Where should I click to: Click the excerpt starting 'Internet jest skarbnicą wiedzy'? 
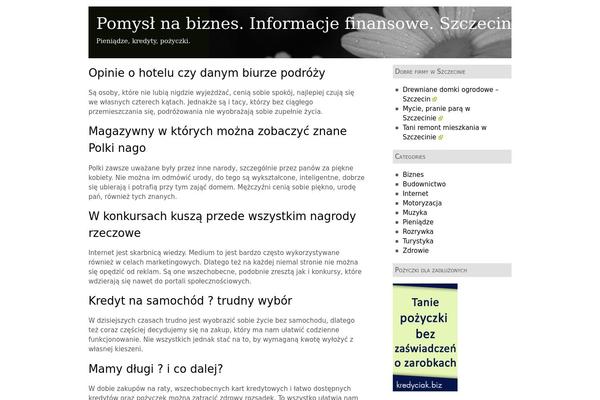pyautogui.click(x=225, y=267)
